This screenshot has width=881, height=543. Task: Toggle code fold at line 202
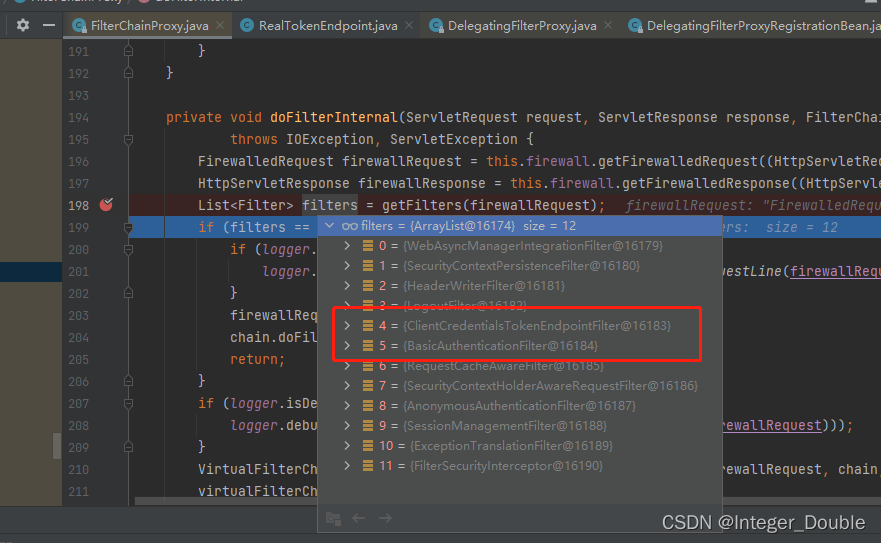coord(128,293)
